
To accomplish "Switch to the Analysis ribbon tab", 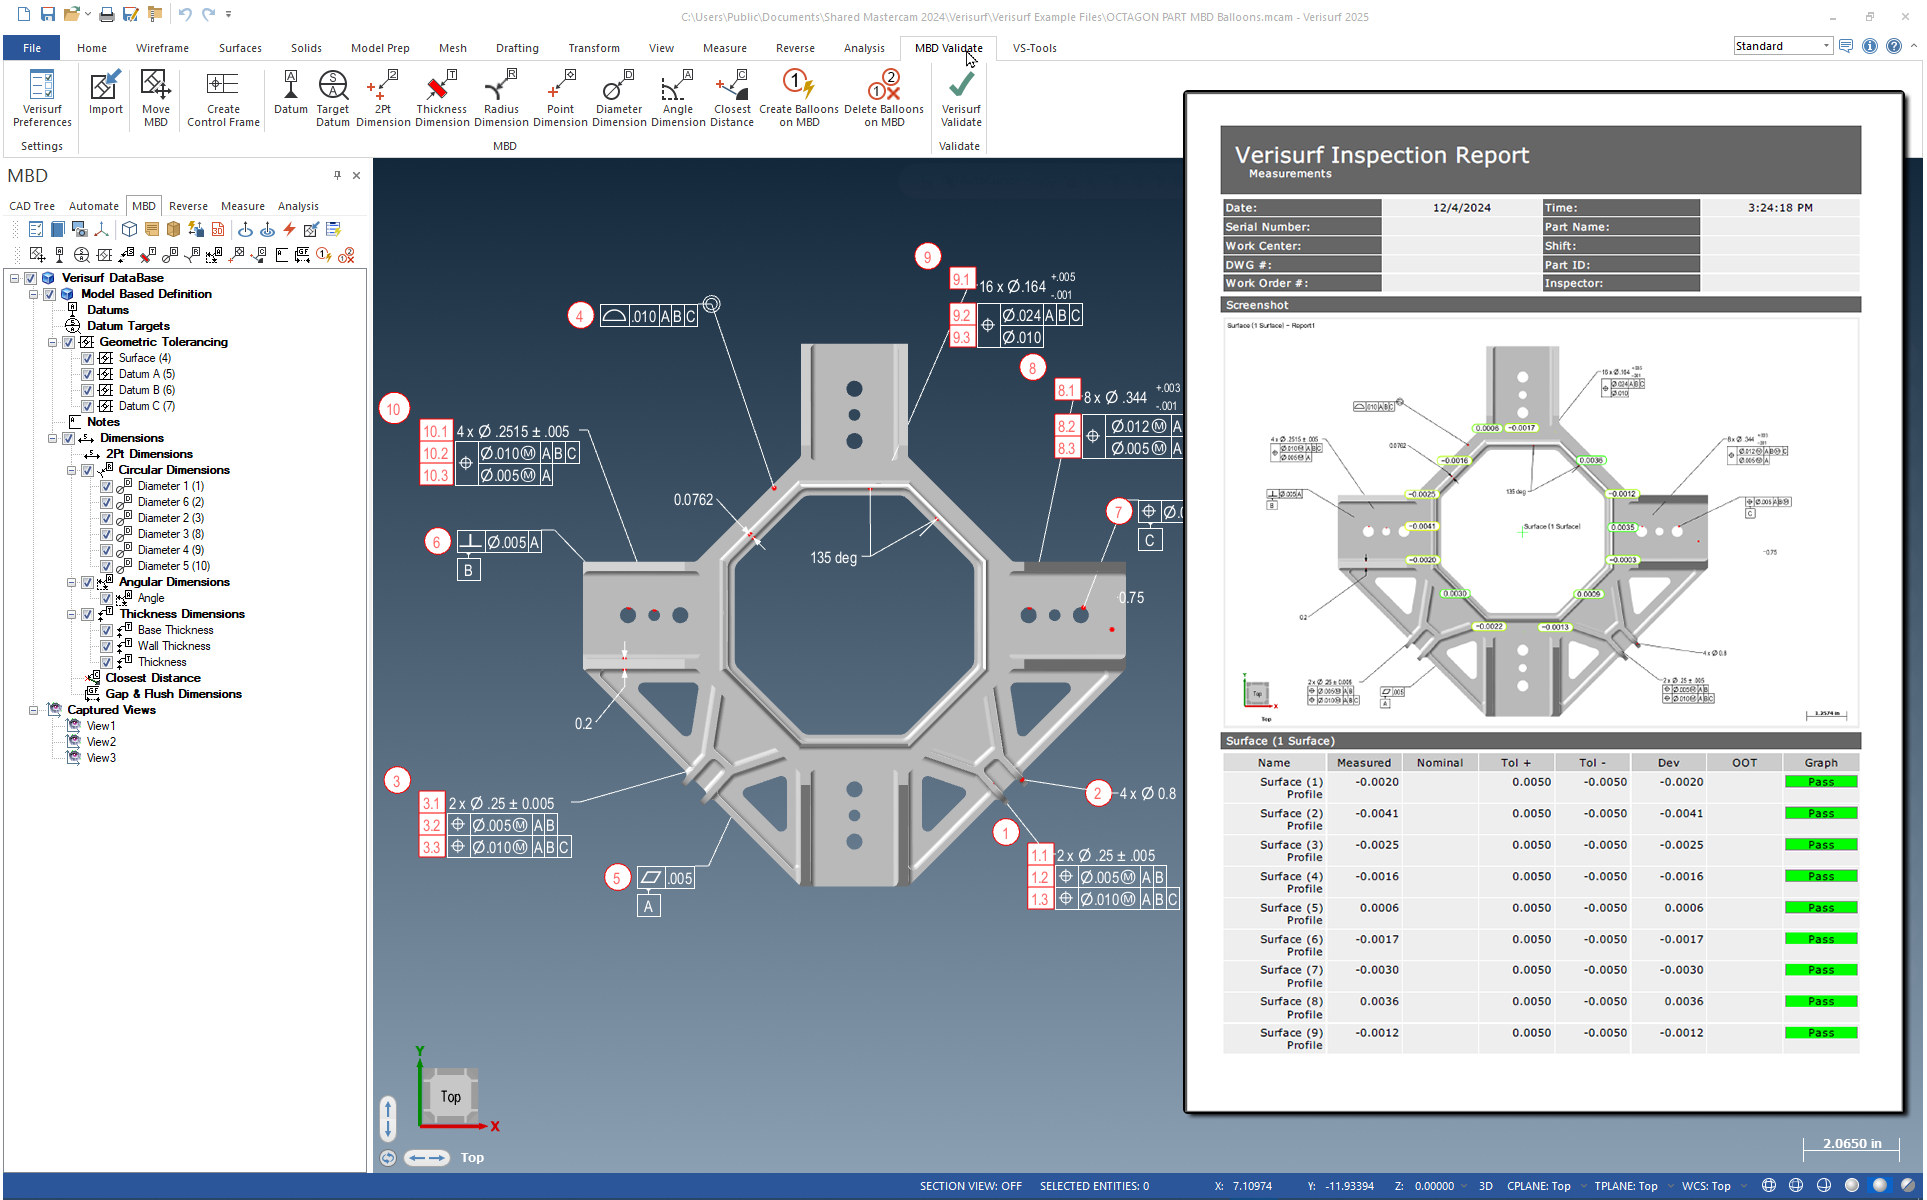I will (x=863, y=48).
